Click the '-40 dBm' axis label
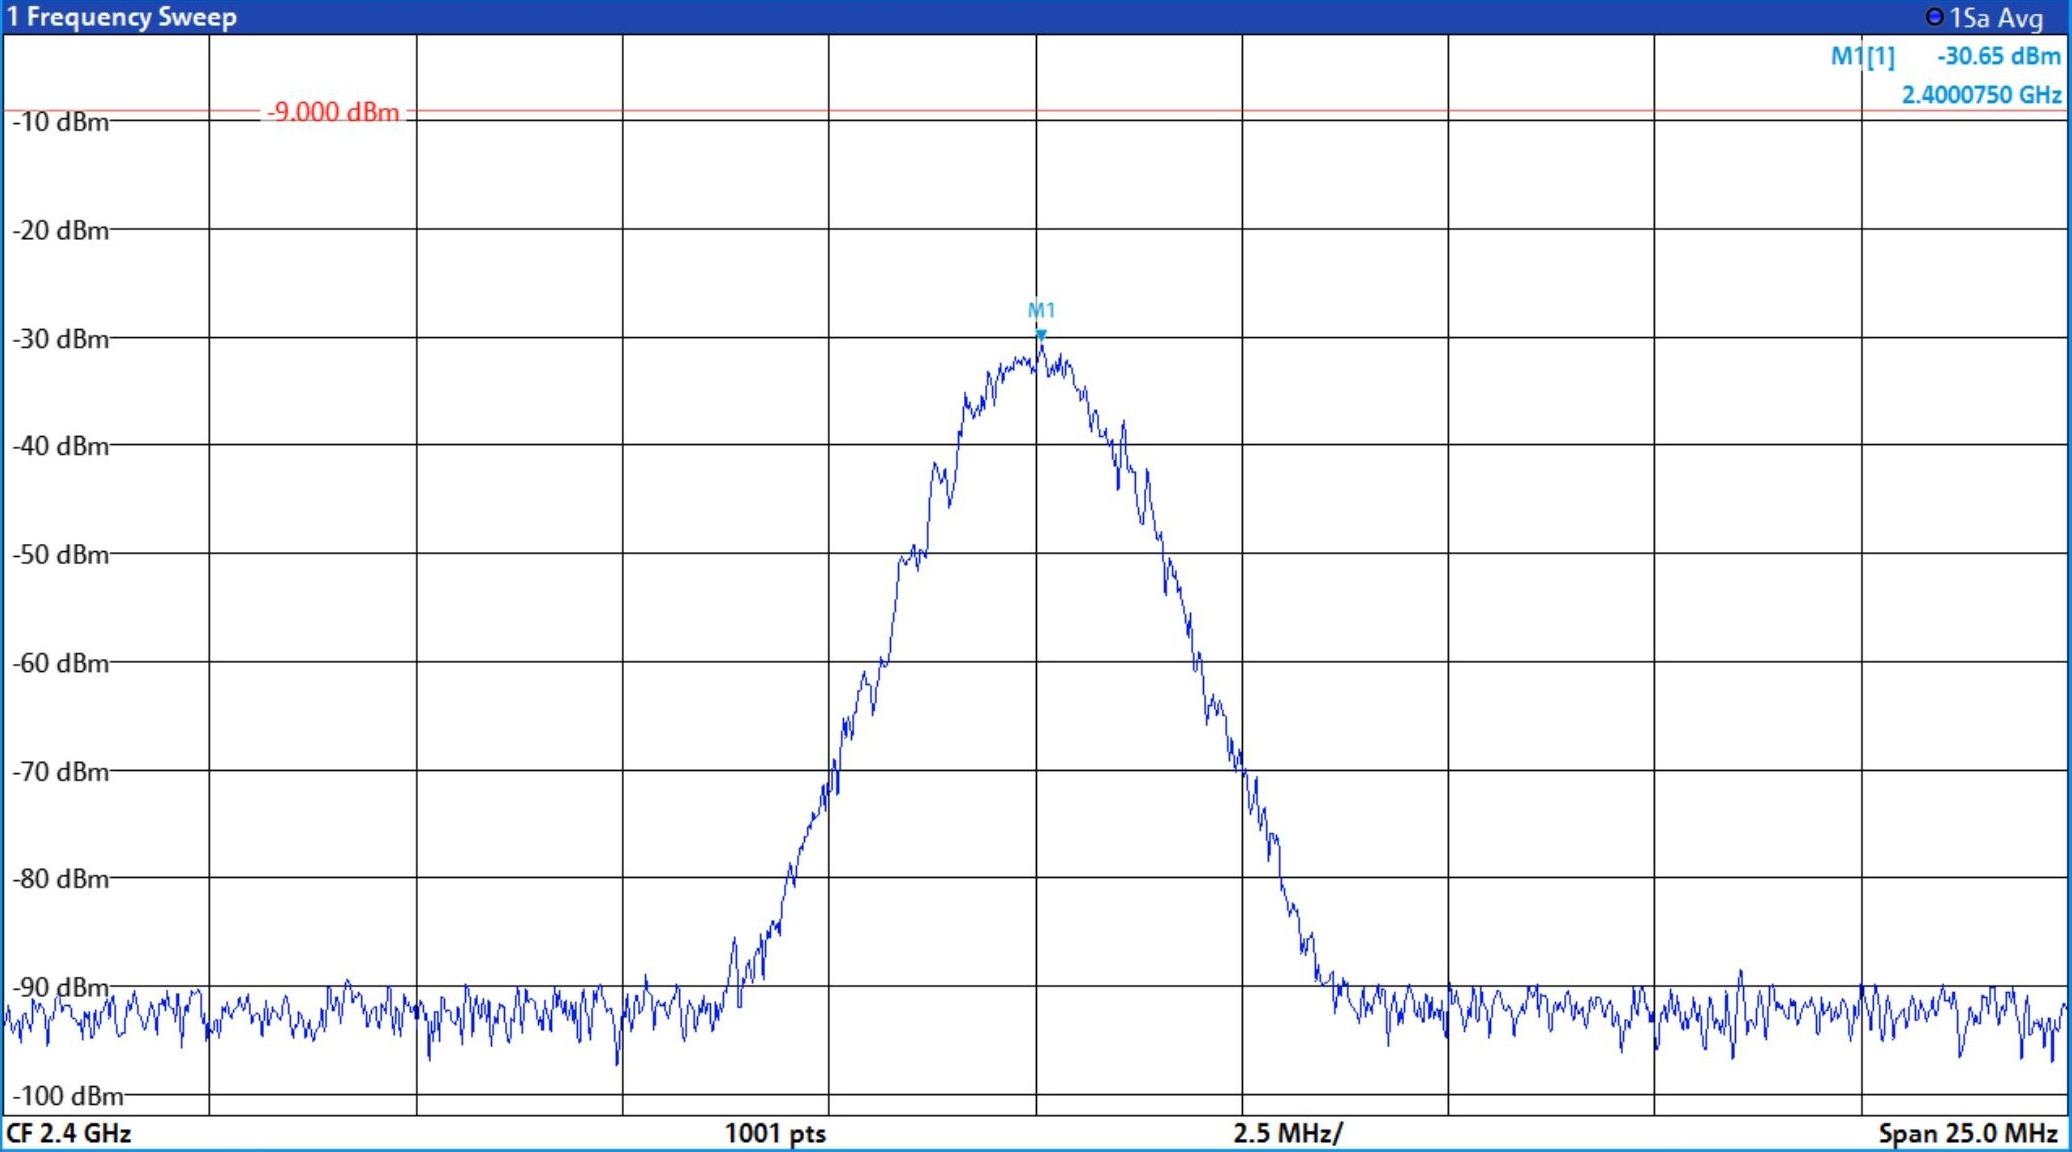Image resolution: width=2072 pixels, height=1152 pixels. [60, 446]
